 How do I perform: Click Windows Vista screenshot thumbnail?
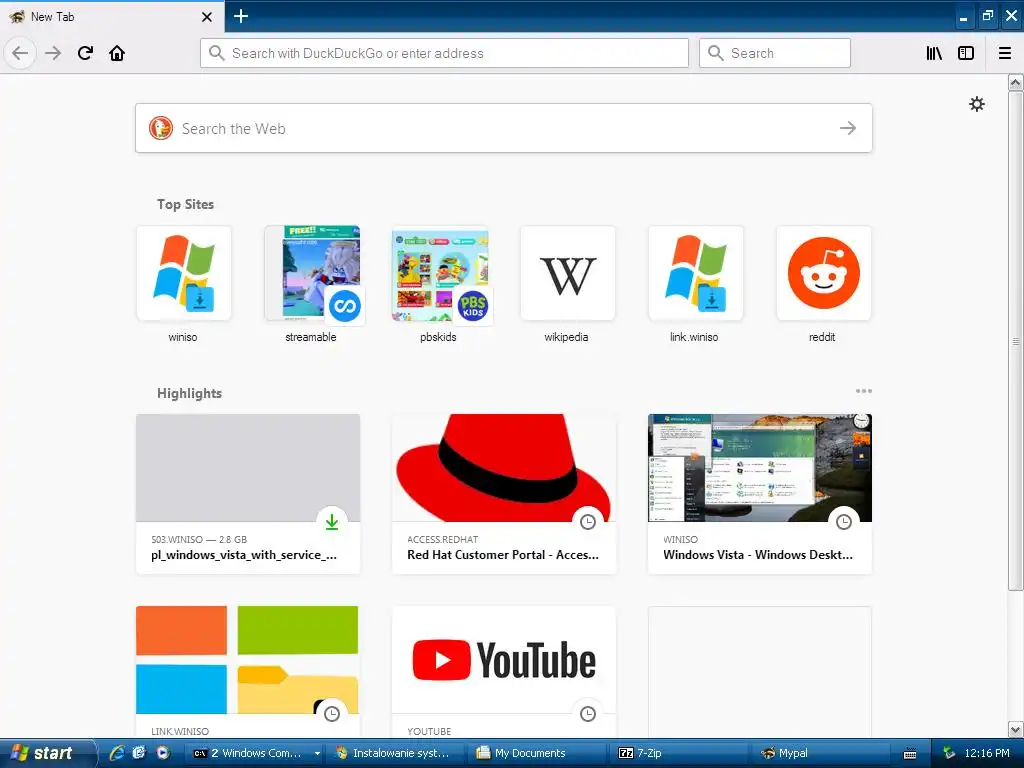(x=760, y=468)
